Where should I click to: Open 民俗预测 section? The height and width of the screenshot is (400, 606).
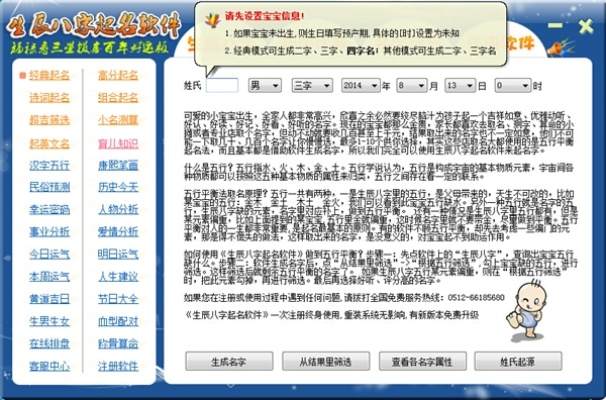[49, 187]
